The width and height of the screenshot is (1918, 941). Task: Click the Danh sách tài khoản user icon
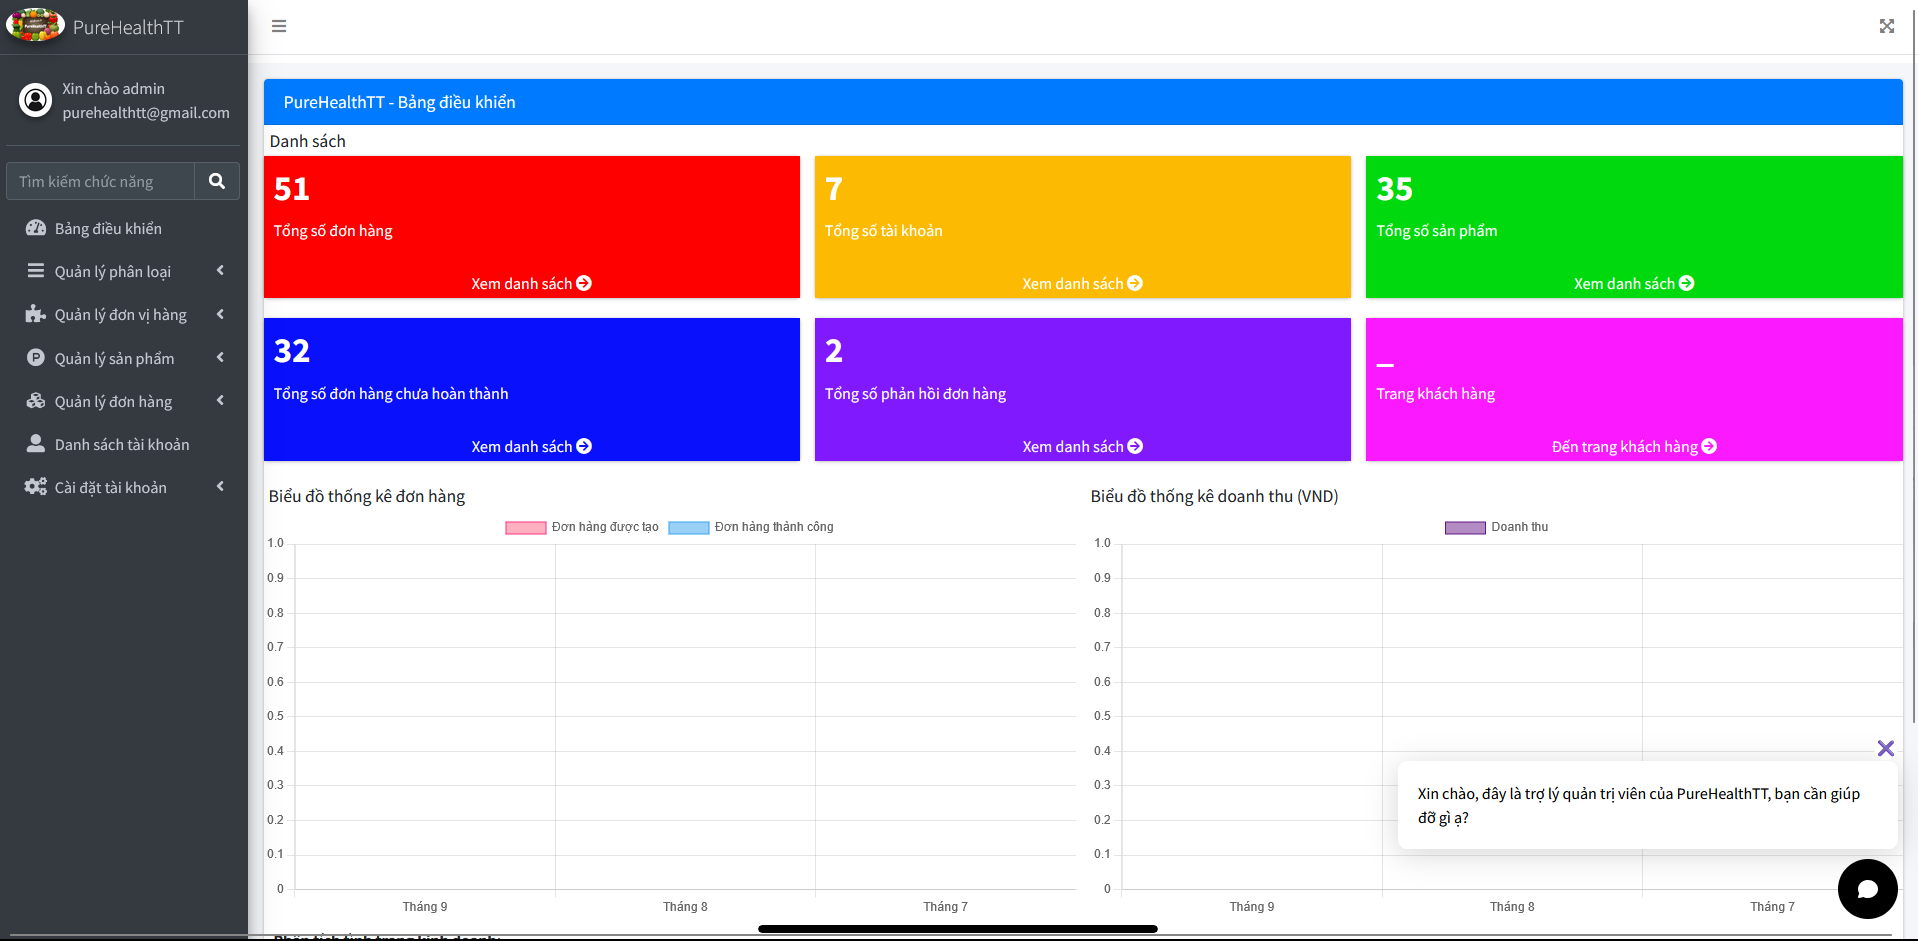pos(36,444)
